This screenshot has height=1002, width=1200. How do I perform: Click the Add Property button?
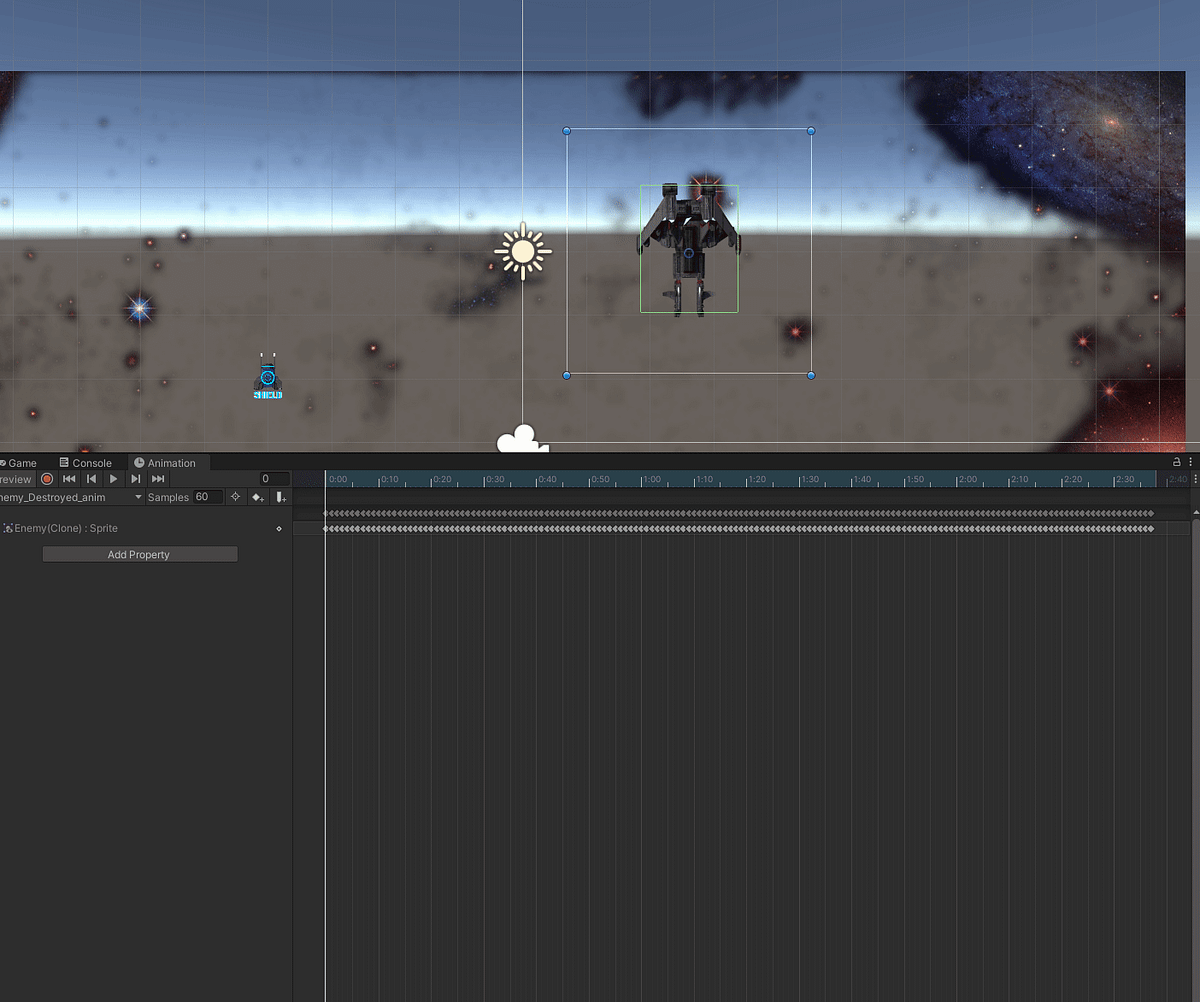139,554
